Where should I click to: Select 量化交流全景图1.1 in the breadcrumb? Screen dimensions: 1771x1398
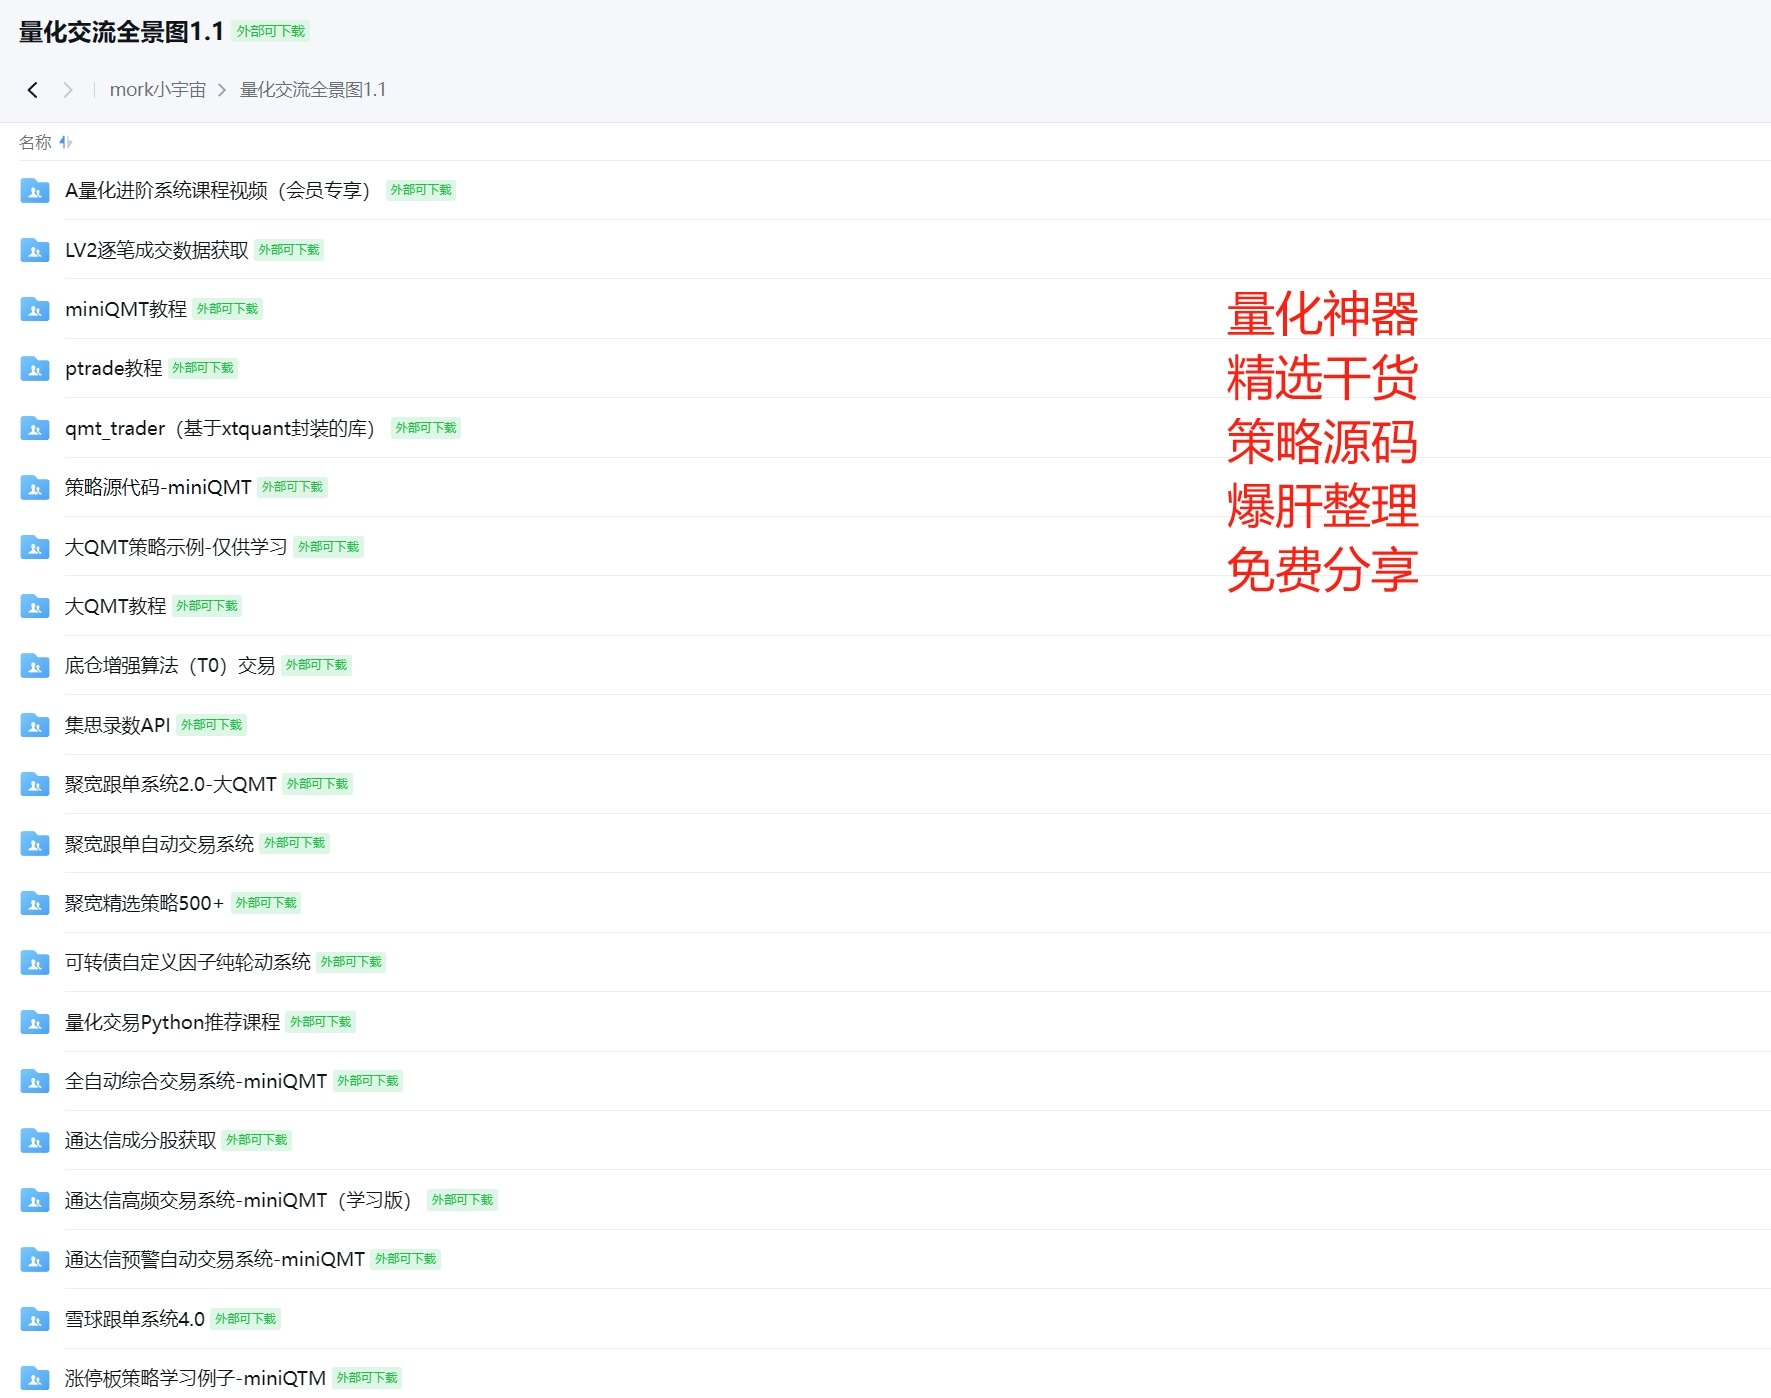pos(312,89)
